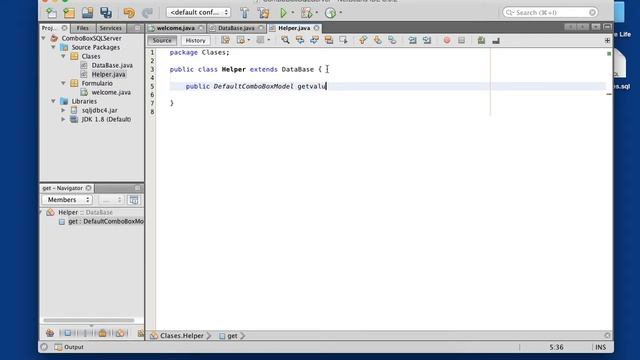Click the Build Project hammer icon
Image resolution: width=640 pixels, height=360 pixels.
coord(244,13)
